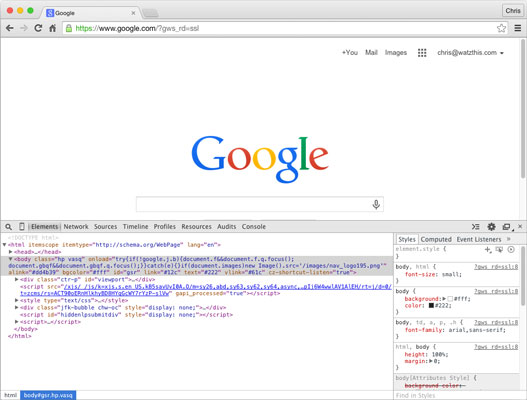Click the Google tab favicon

click(50, 13)
